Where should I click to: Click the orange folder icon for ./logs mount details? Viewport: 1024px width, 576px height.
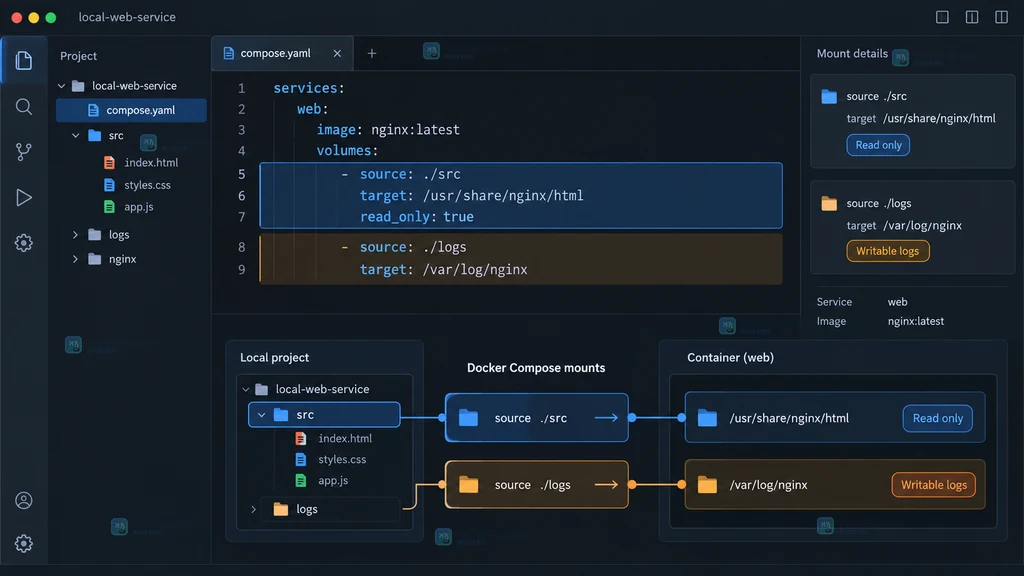(829, 204)
